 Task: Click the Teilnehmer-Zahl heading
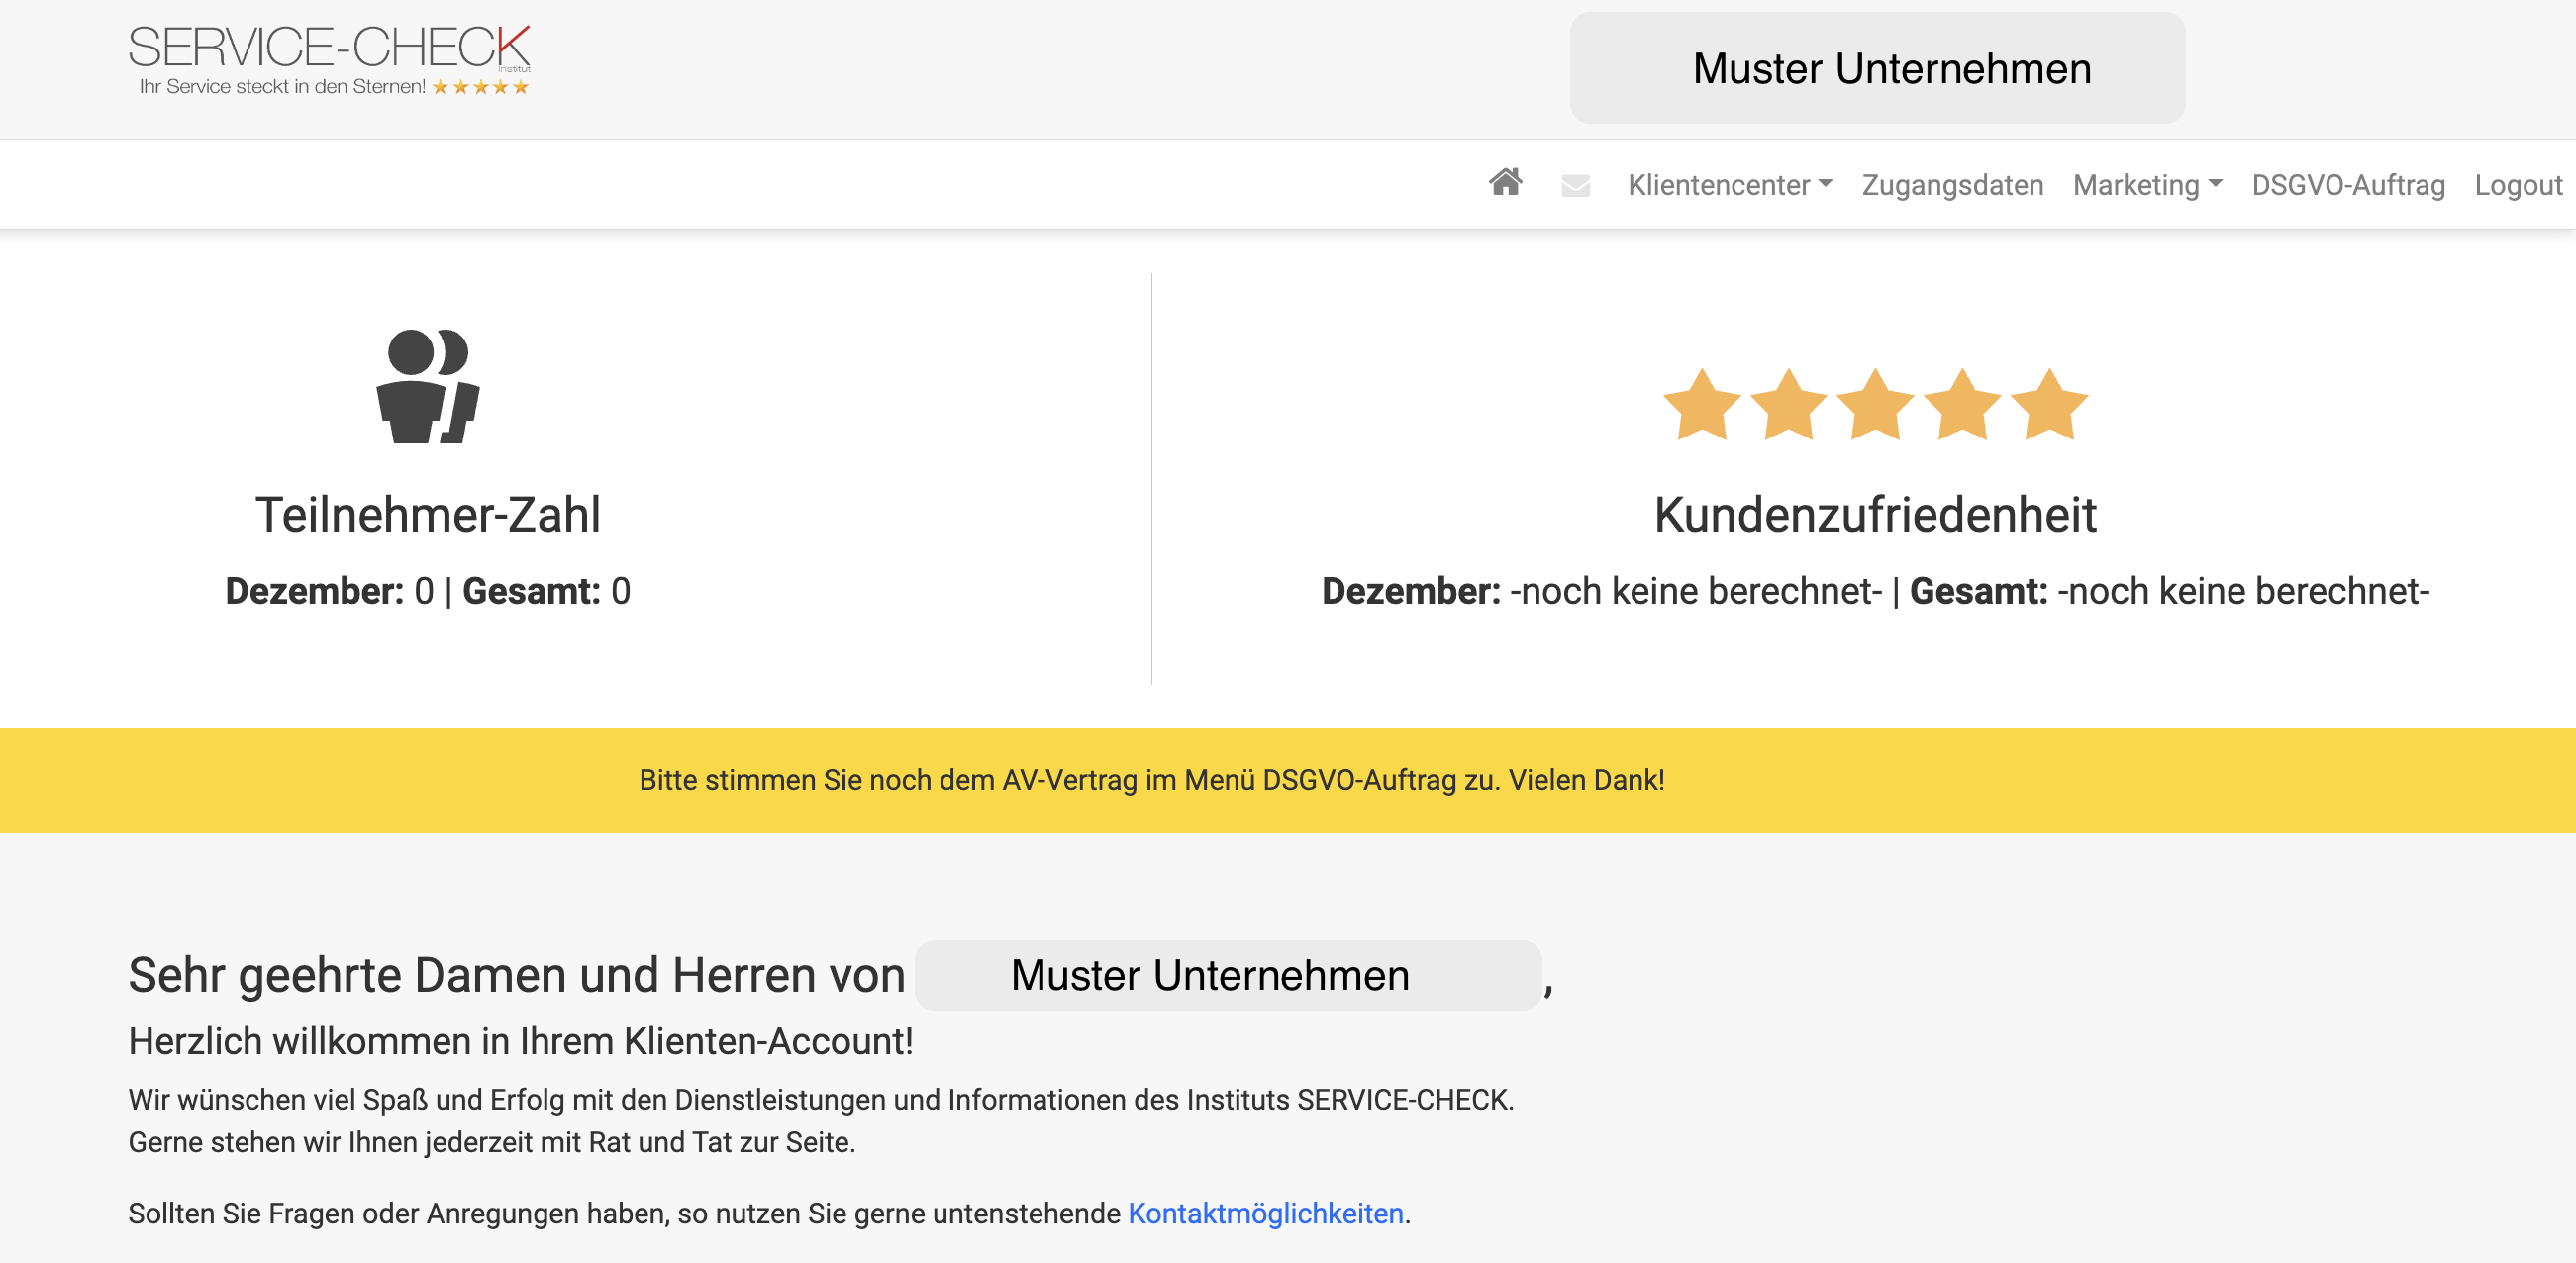tap(428, 515)
